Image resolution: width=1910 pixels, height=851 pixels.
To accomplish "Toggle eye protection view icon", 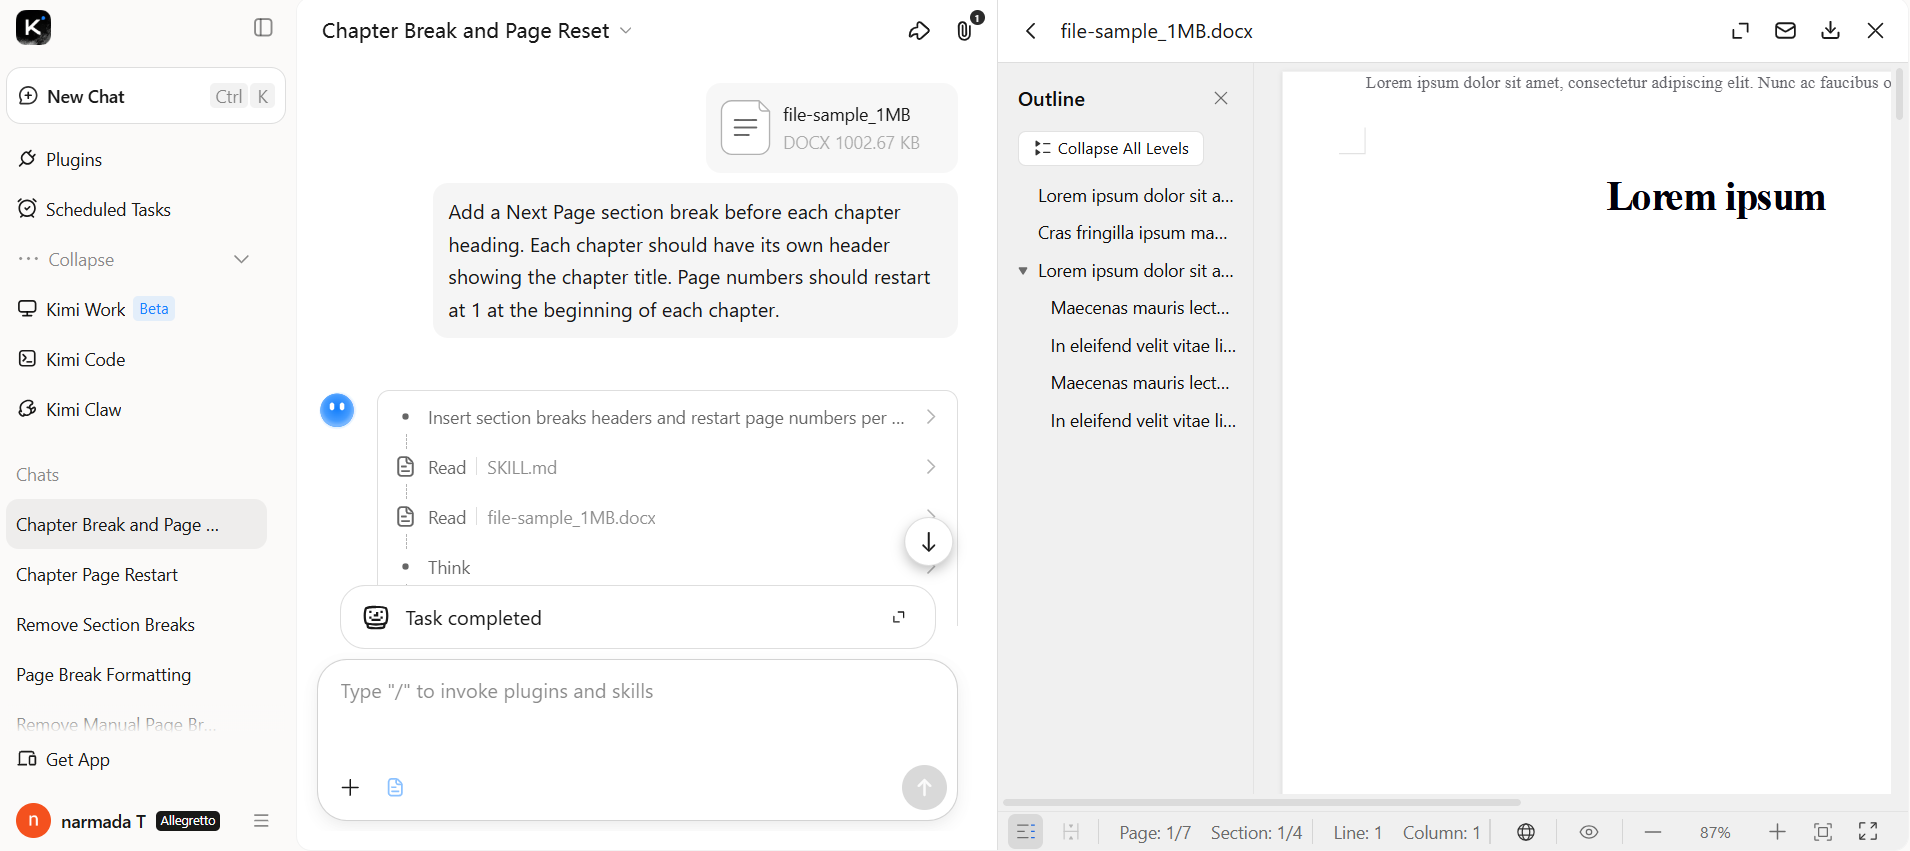I will [1588, 832].
